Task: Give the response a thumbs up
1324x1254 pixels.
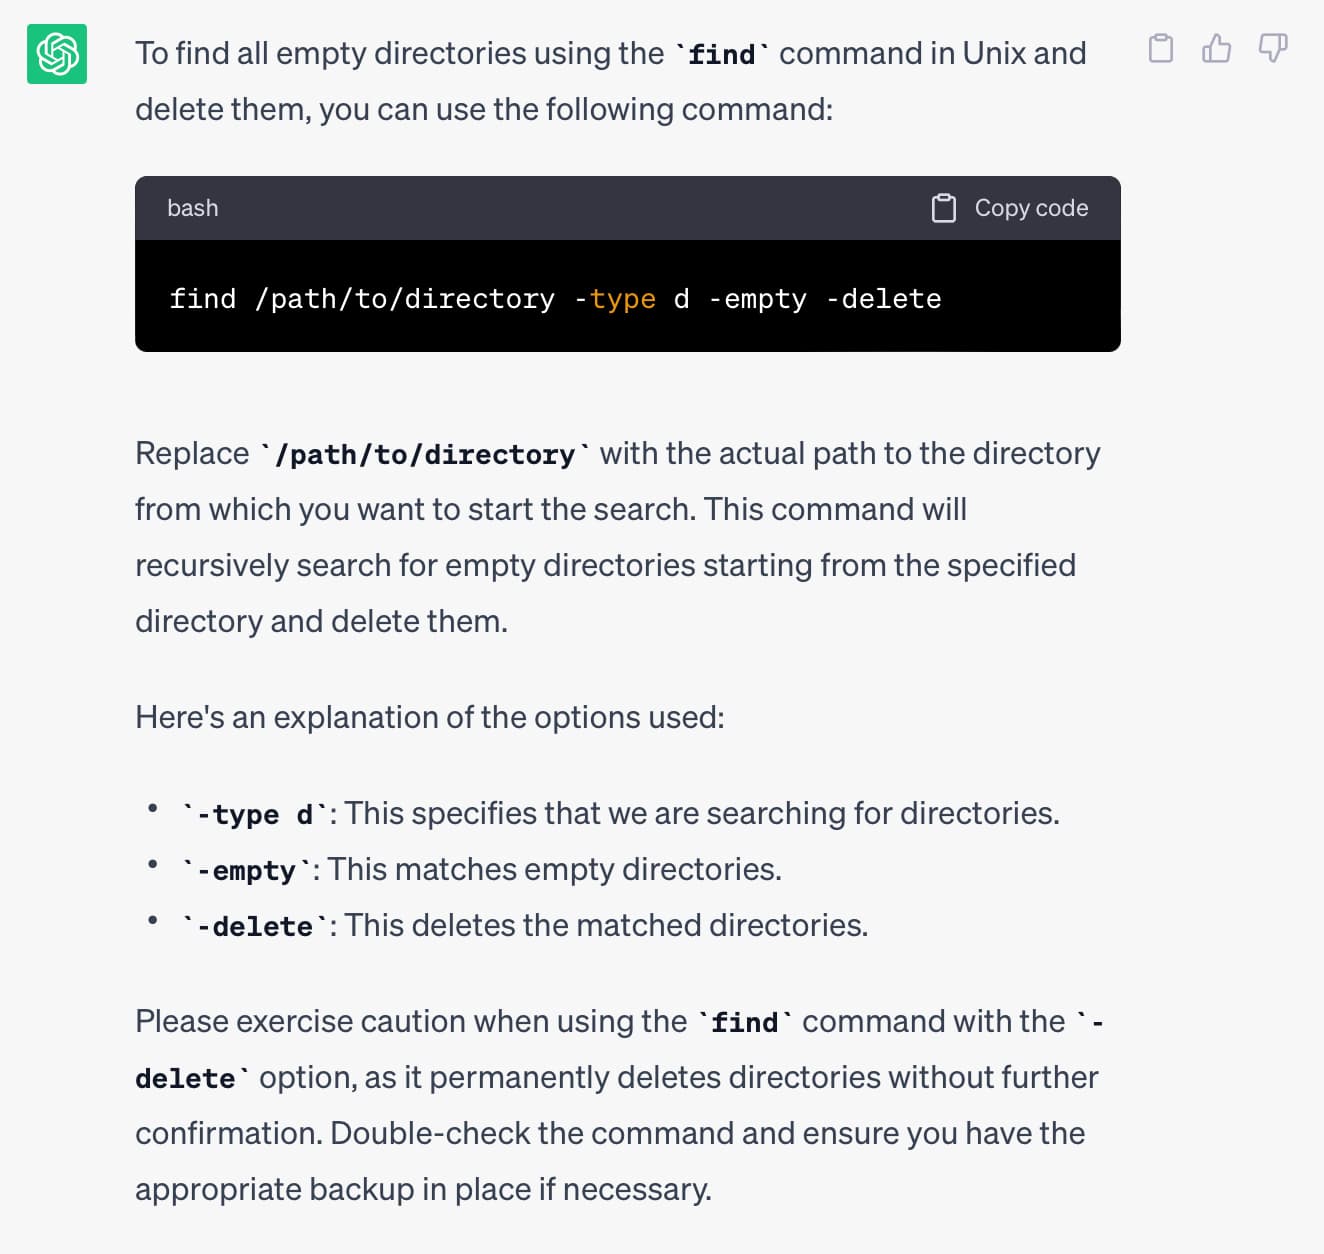Action: (1217, 48)
